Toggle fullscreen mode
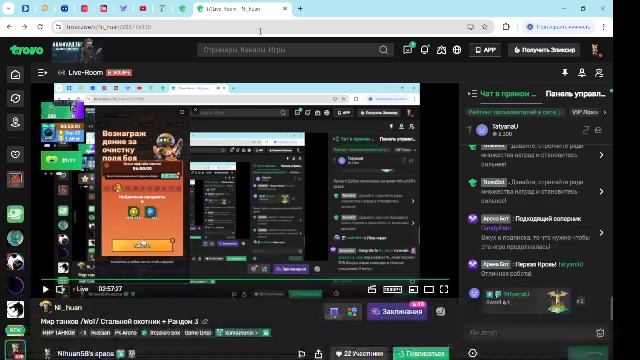Image resolution: width=640 pixels, height=360 pixels. [x=444, y=289]
